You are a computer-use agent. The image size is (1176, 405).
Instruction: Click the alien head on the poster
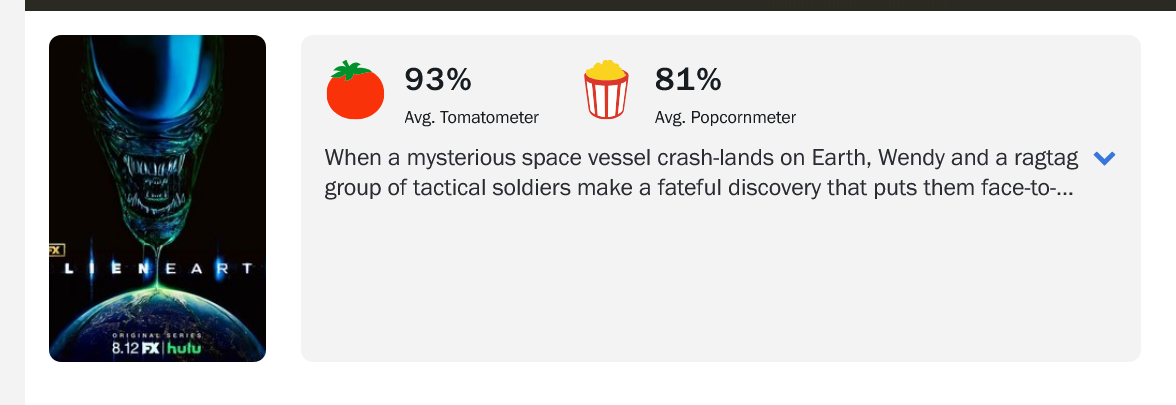click(x=157, y=150)
